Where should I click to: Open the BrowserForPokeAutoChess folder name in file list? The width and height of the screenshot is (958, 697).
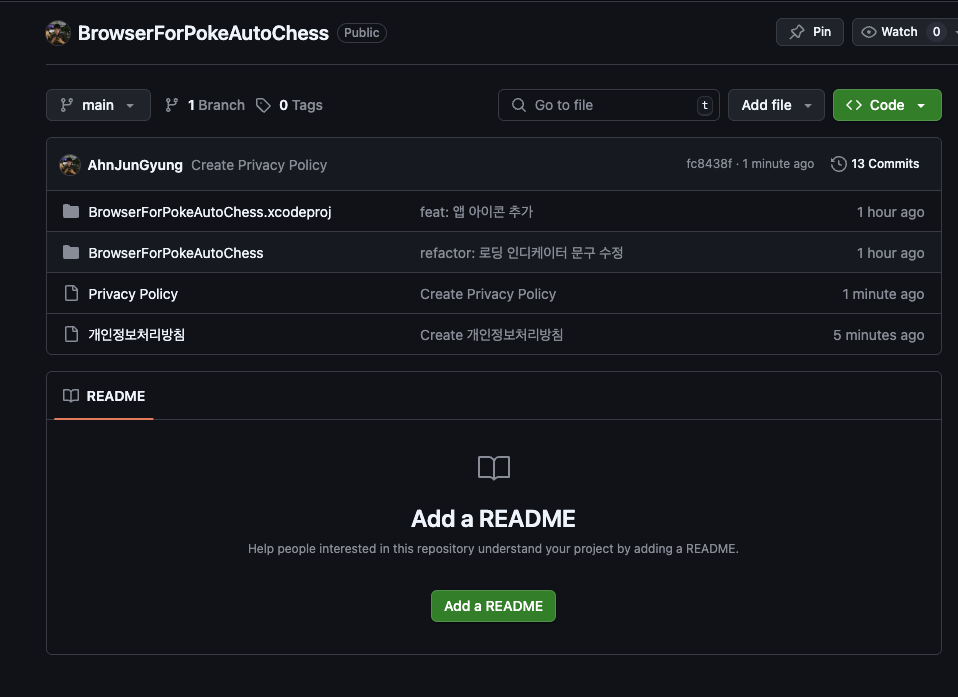click(x=176, y=253)
